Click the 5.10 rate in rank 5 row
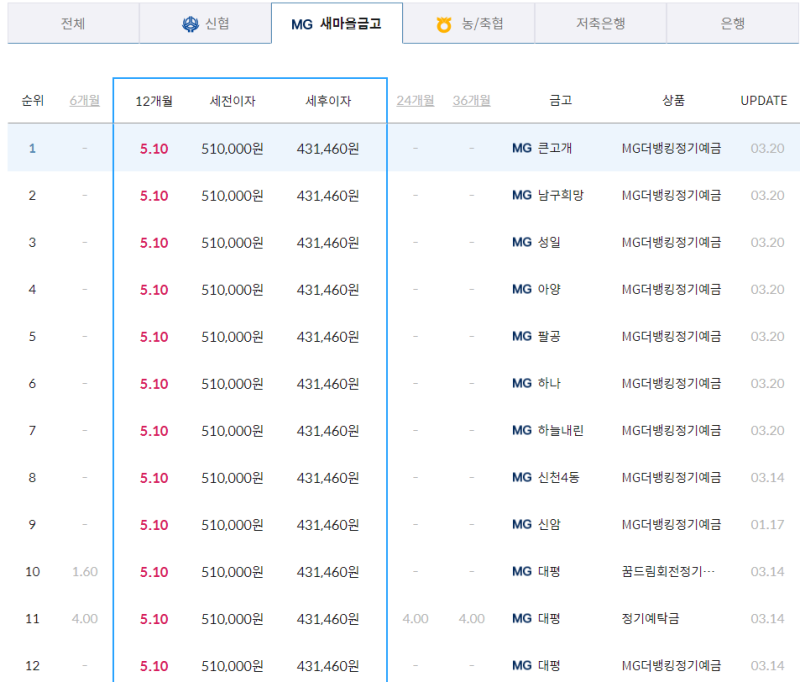800x682 pixels. pyautogui.click(x=154, y=337)
